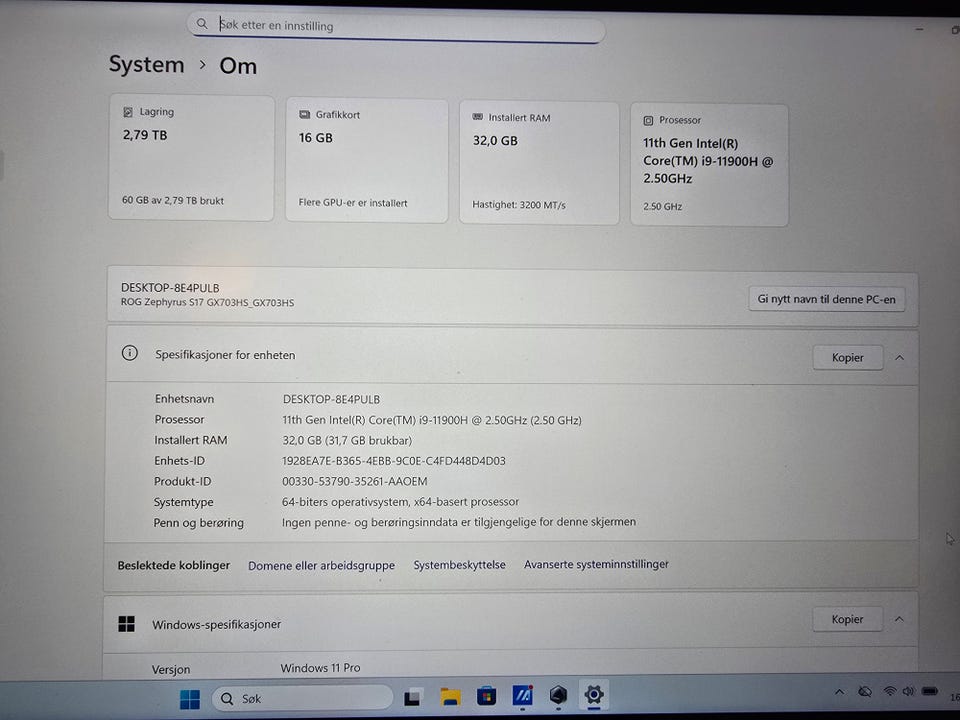Select the Produkt-ID value 00330-53790-35261-AAOEM
Image resolution: width=960 pixels, height=720 pixels.
pyautogui.click(x=354, y=481)
